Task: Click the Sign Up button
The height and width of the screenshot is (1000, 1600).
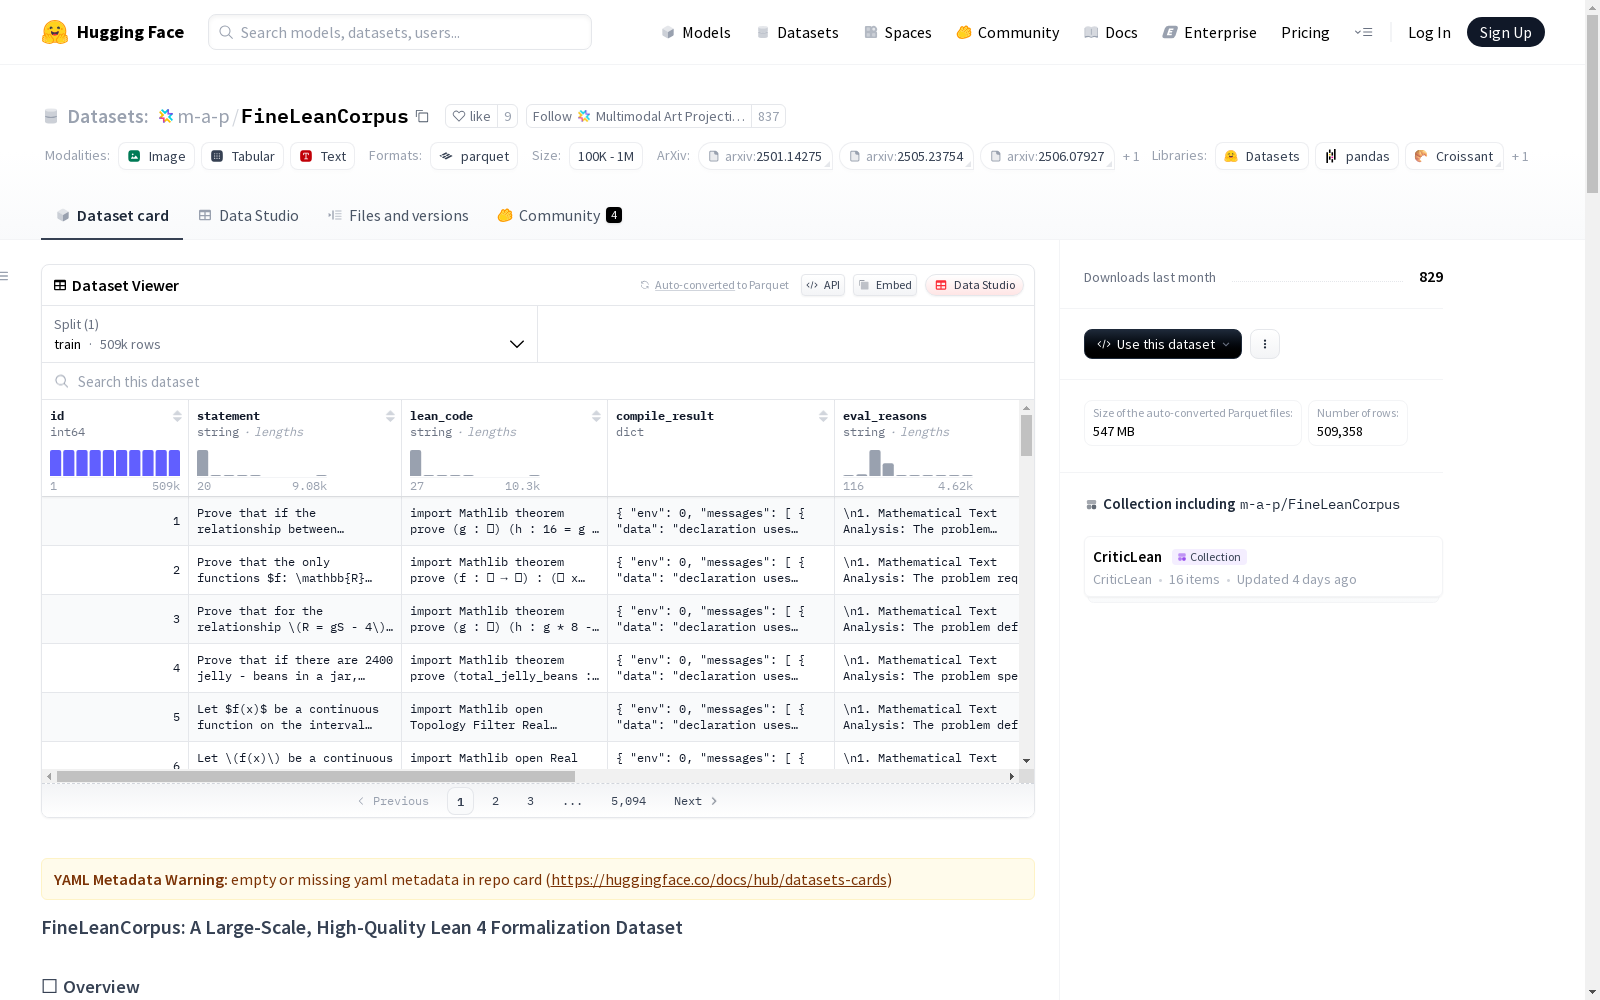Action: click(x=1506, y=32)
